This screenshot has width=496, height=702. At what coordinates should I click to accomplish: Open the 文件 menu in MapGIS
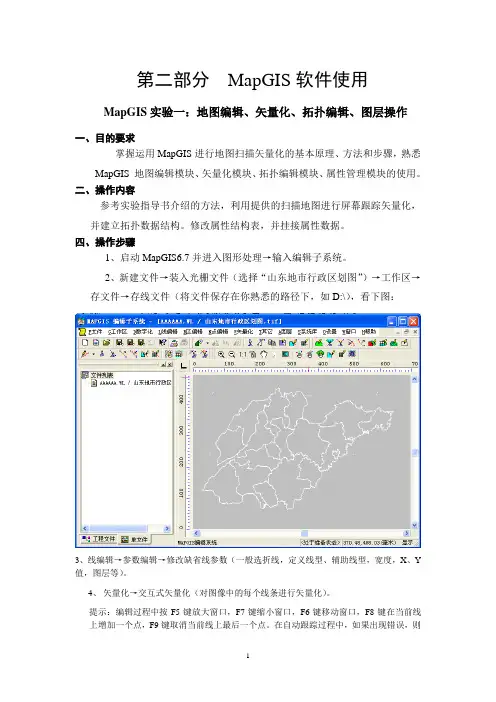95,332
